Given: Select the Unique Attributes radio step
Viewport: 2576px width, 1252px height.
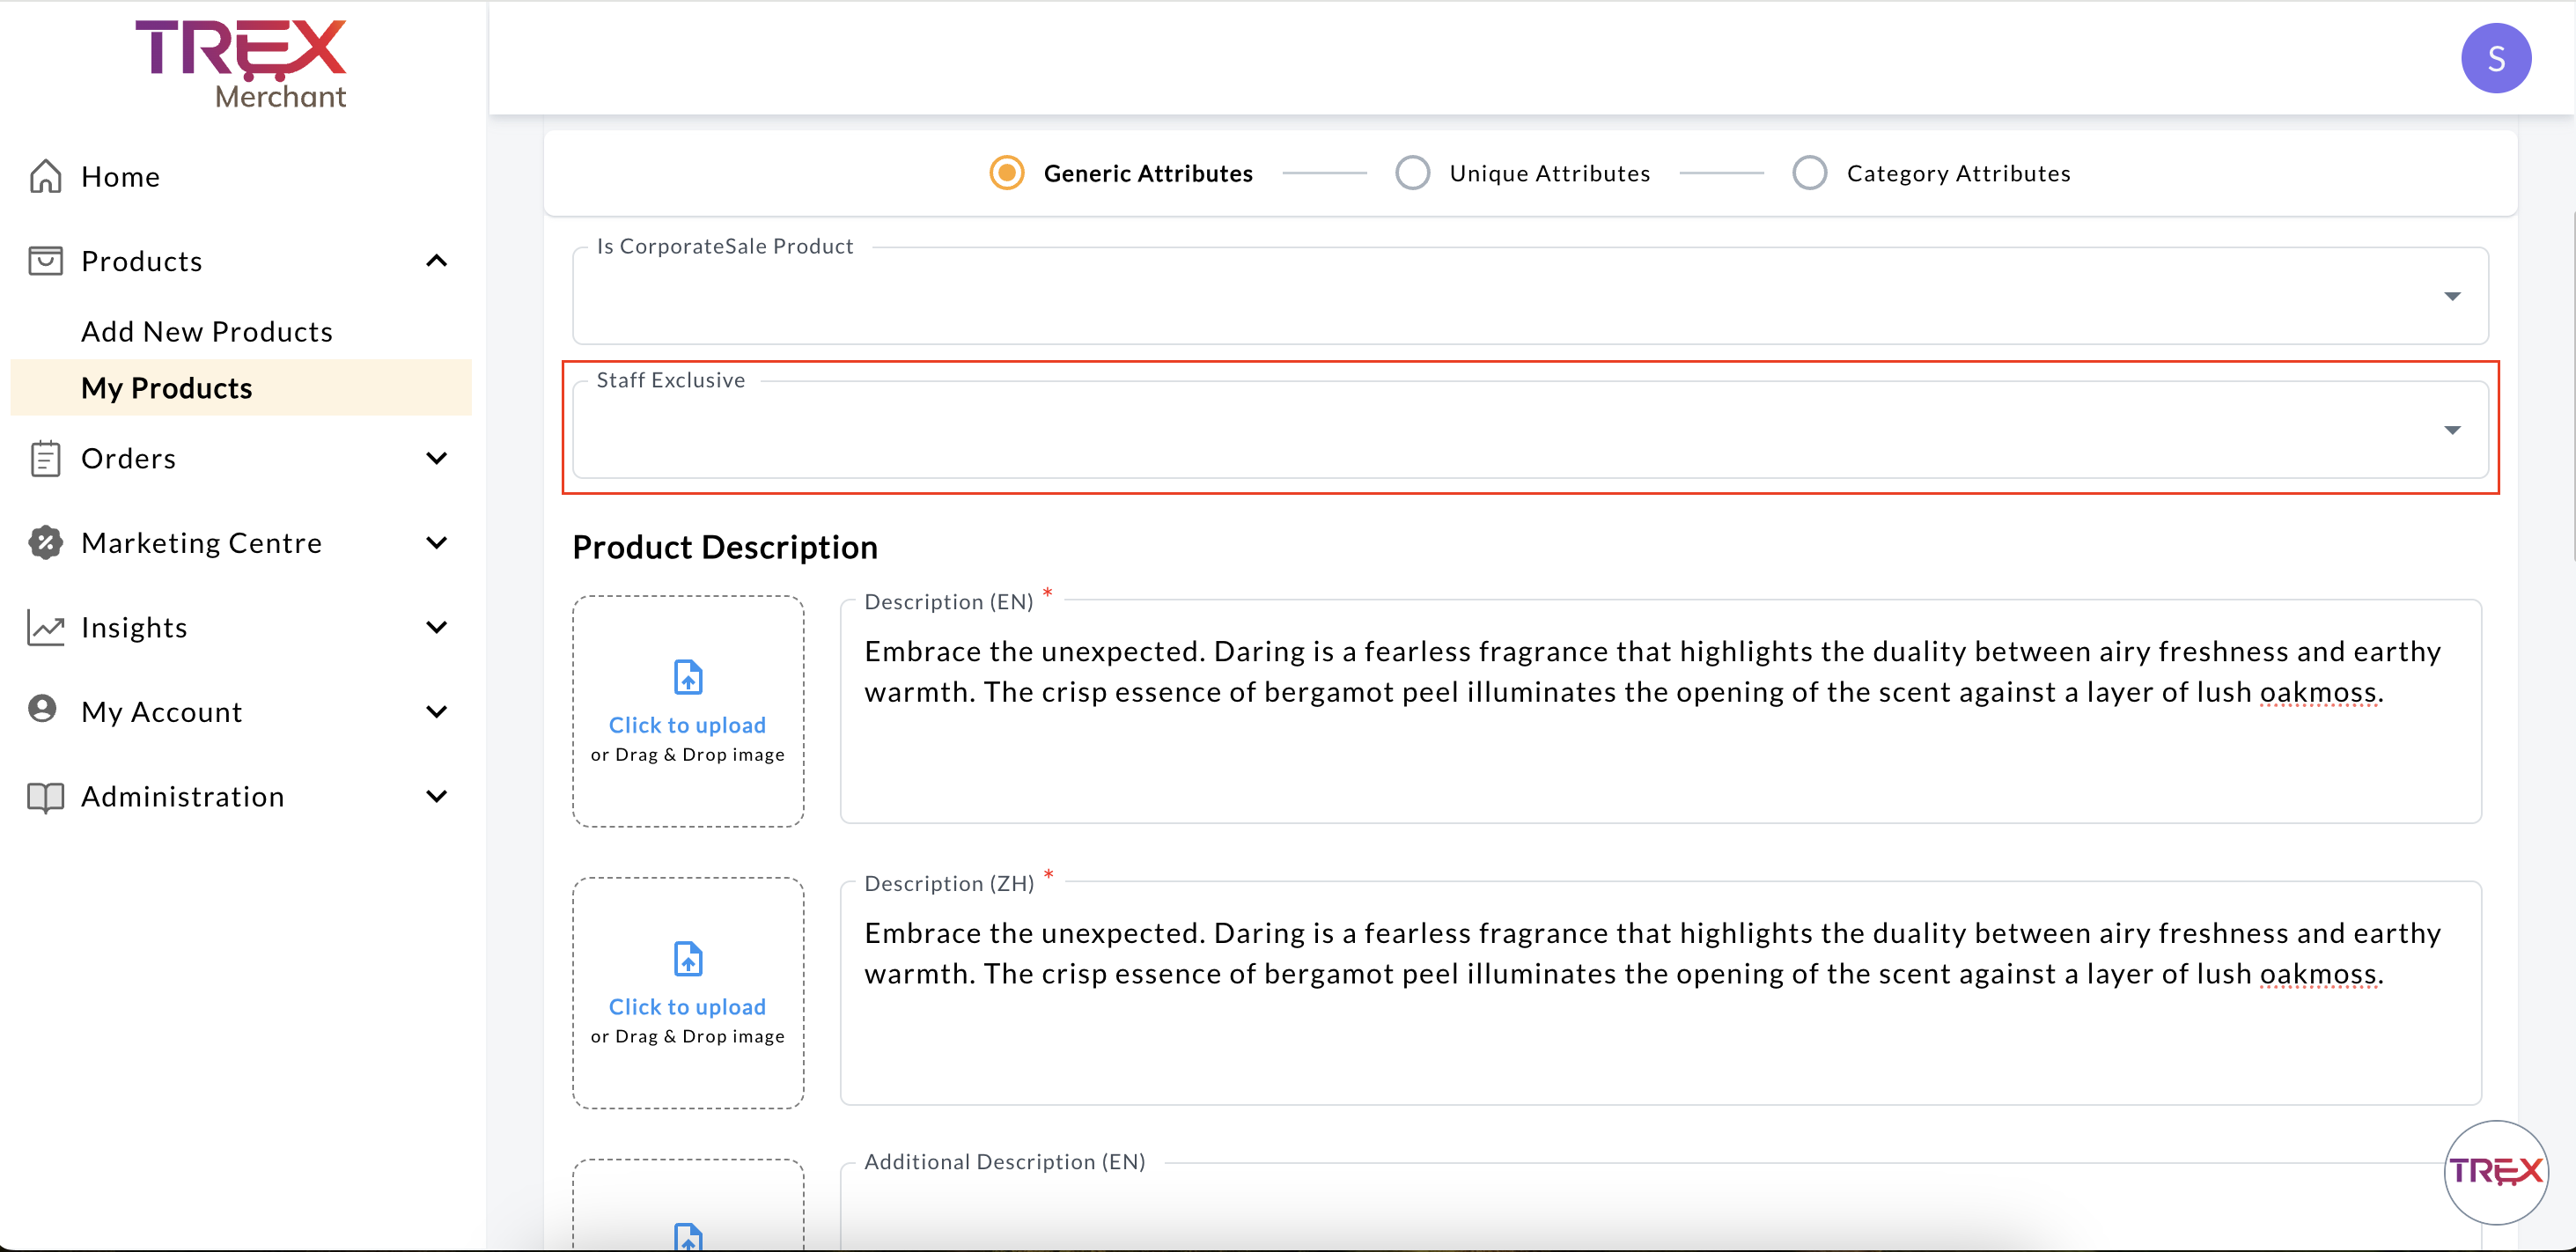Looking at the screenshot, I should pyautogui.click(x=1412, y=173).
